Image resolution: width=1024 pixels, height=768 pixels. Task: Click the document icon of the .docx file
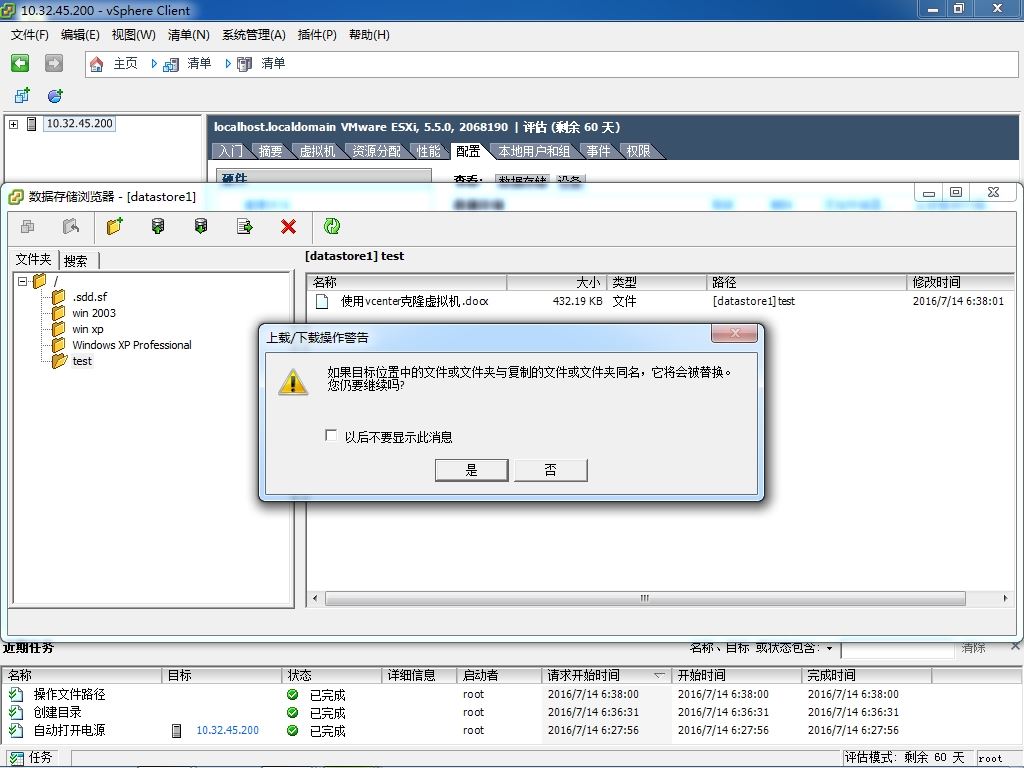(x=322, y=301)
